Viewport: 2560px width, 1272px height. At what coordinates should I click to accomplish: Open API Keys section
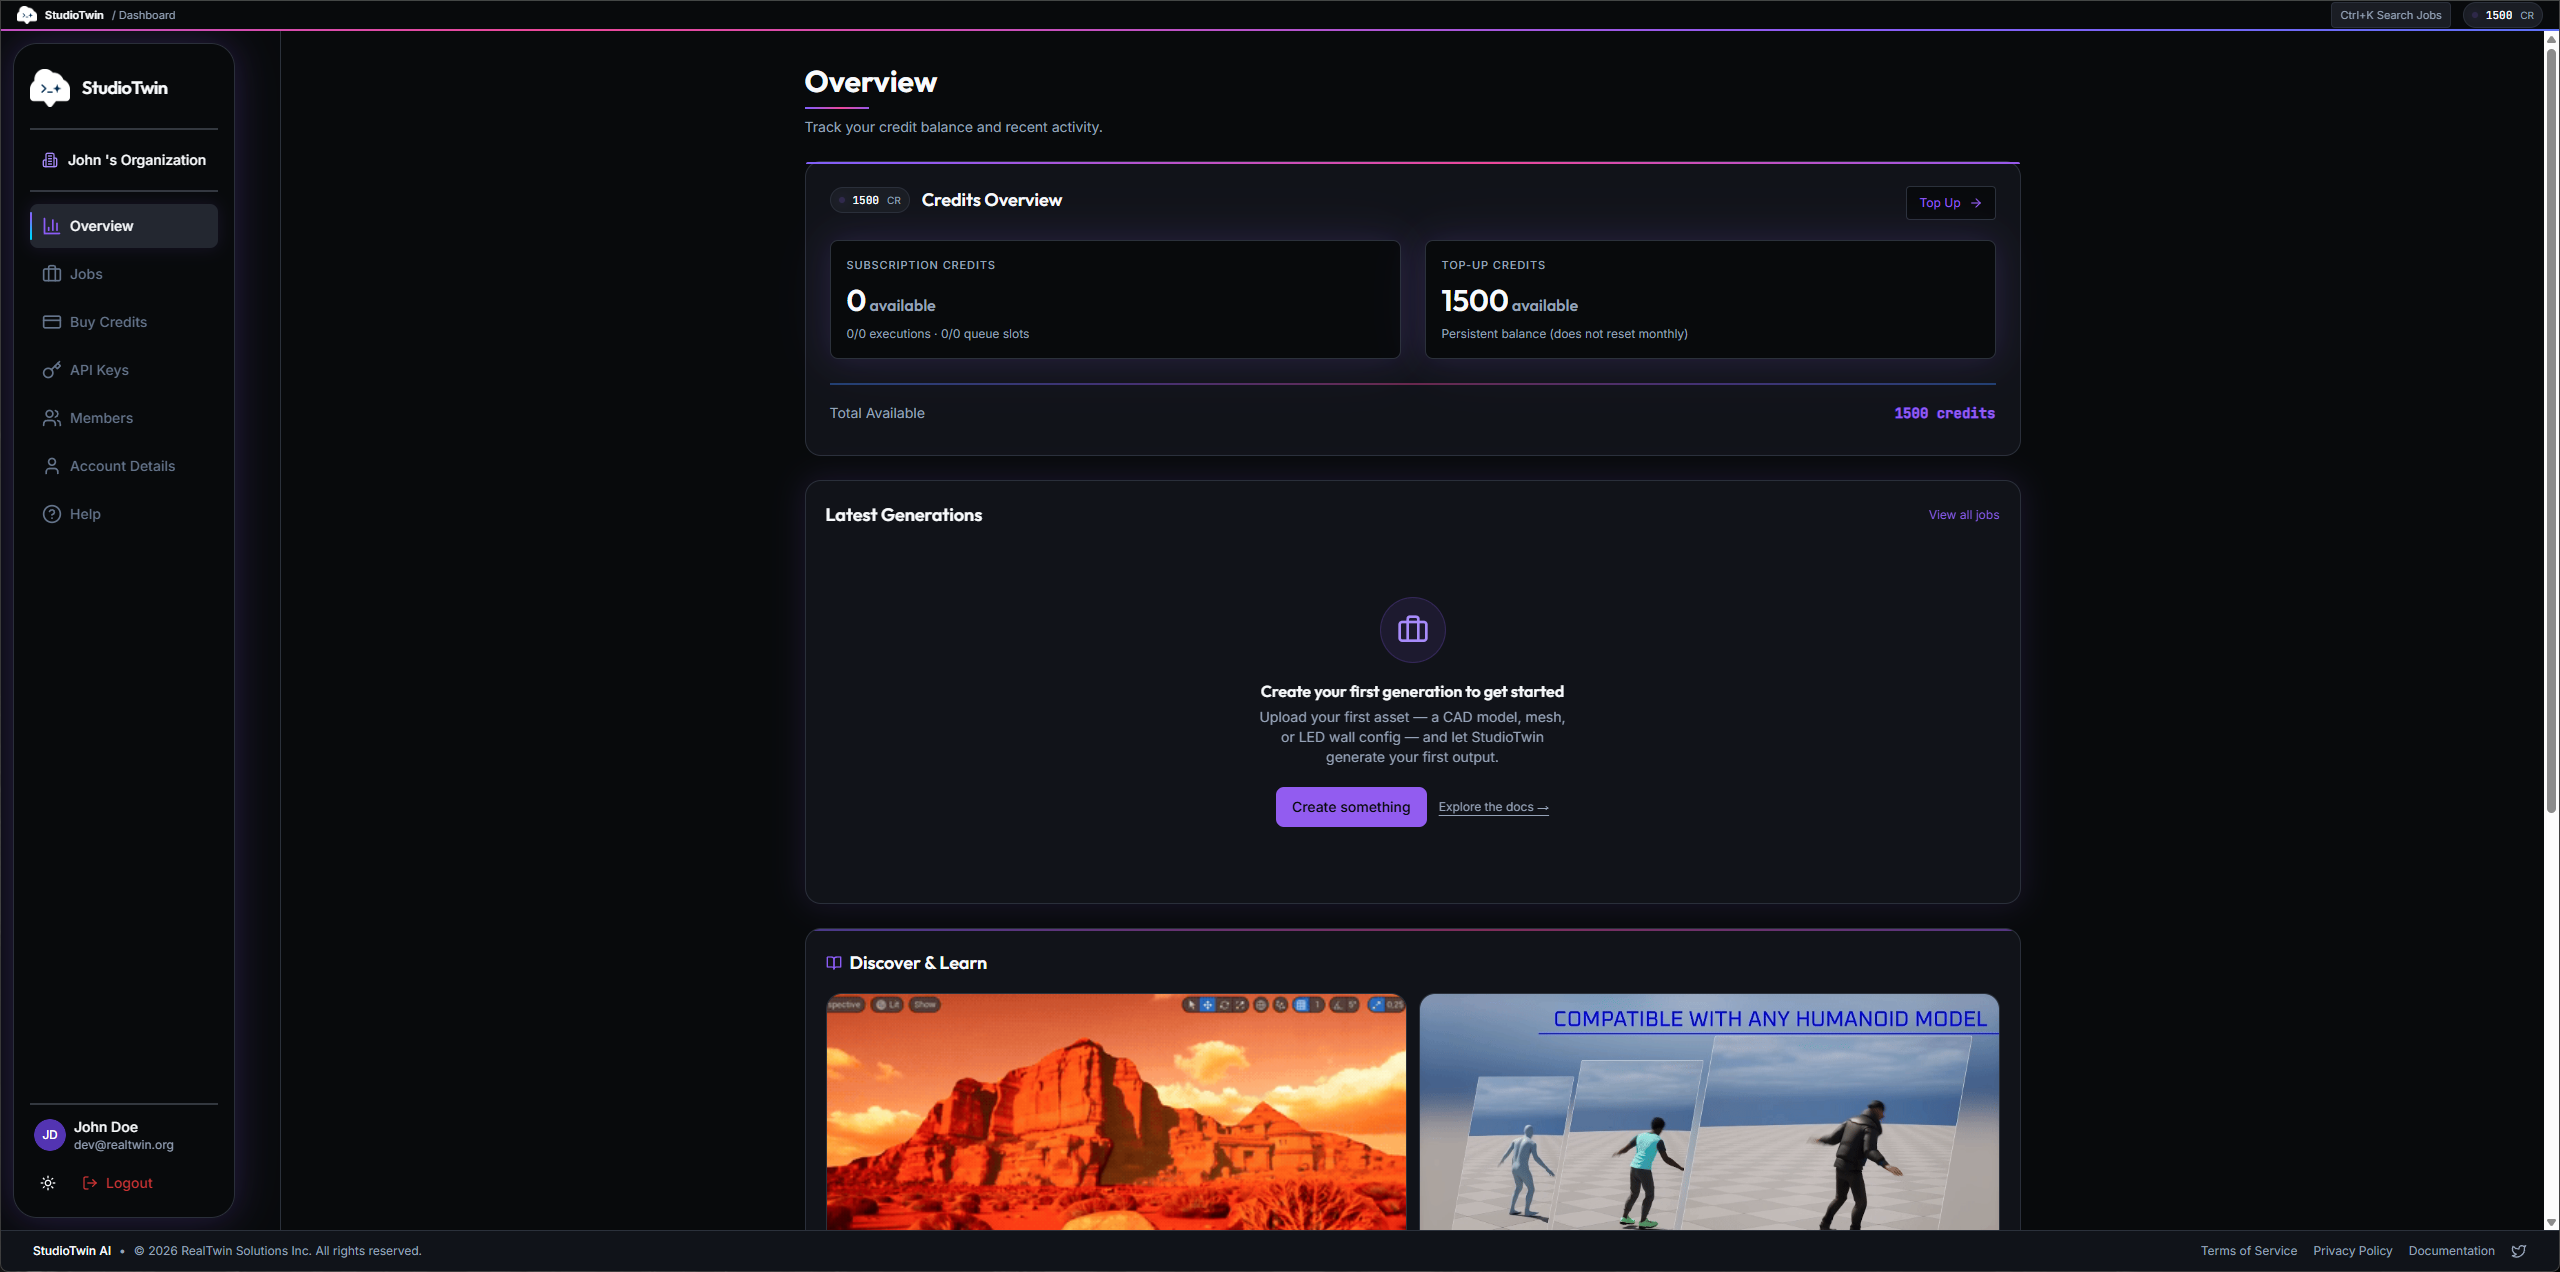point(124,370)
